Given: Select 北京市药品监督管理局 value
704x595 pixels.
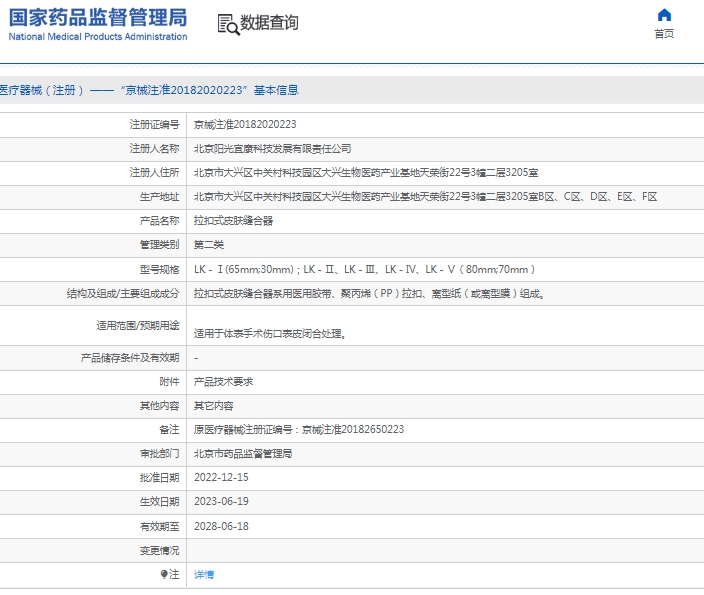Looking at the screenshot, I should point(243,454).
